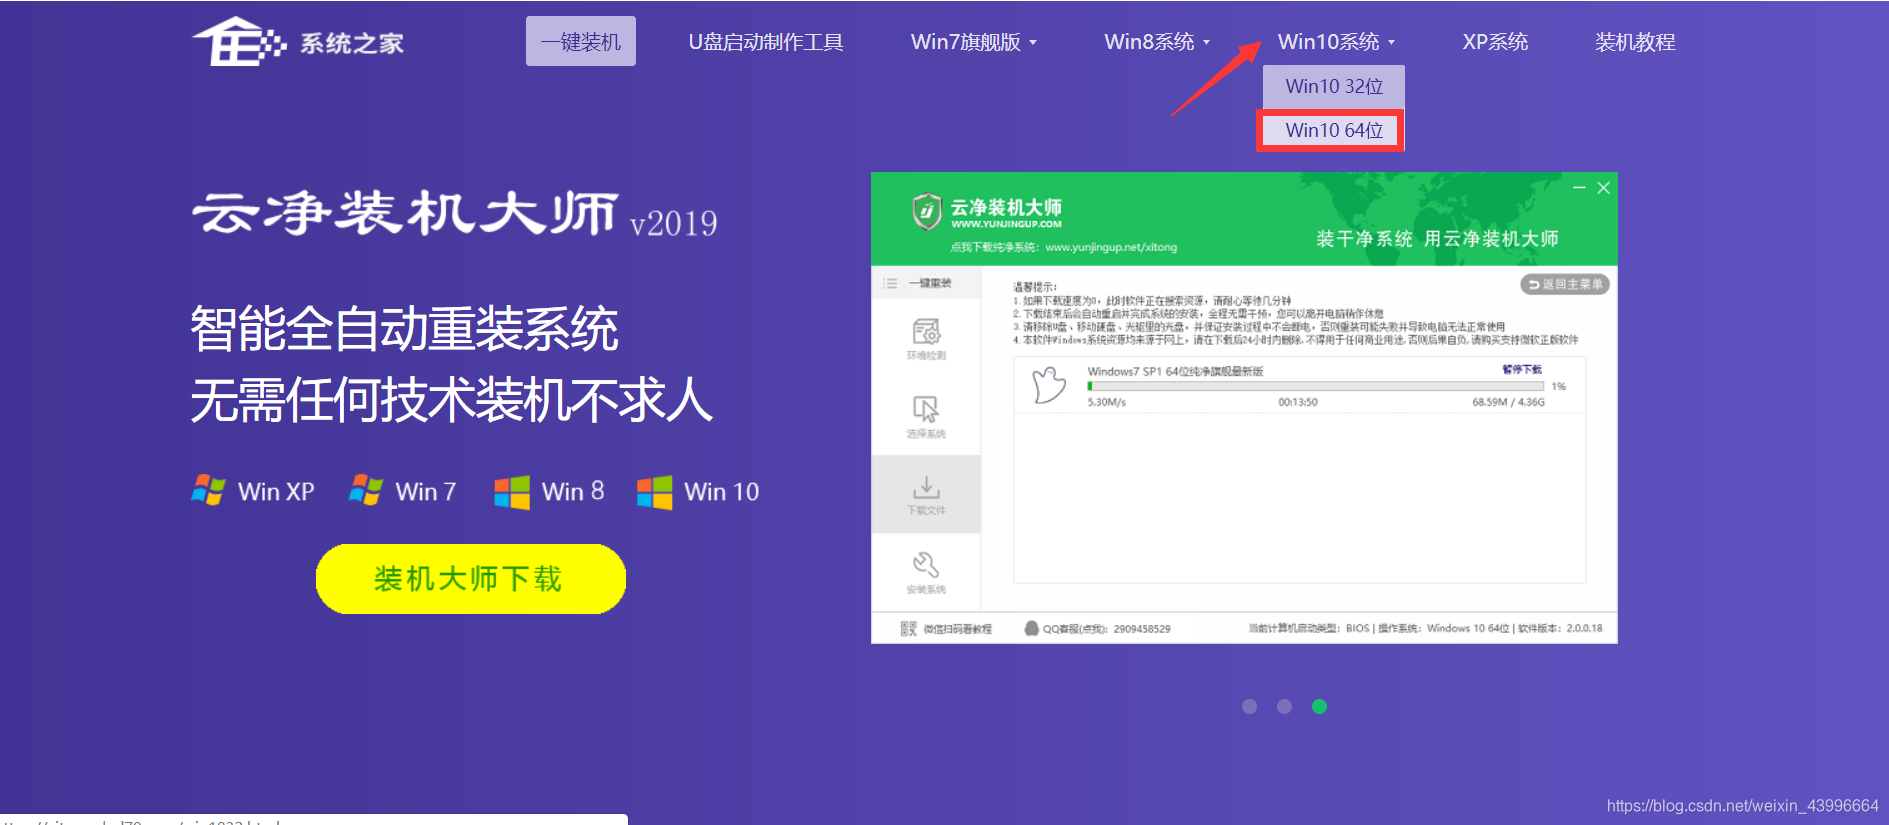1889x825 pixels.
Task: Click the QQ number 2909458529
Action: click(1142, 629)
